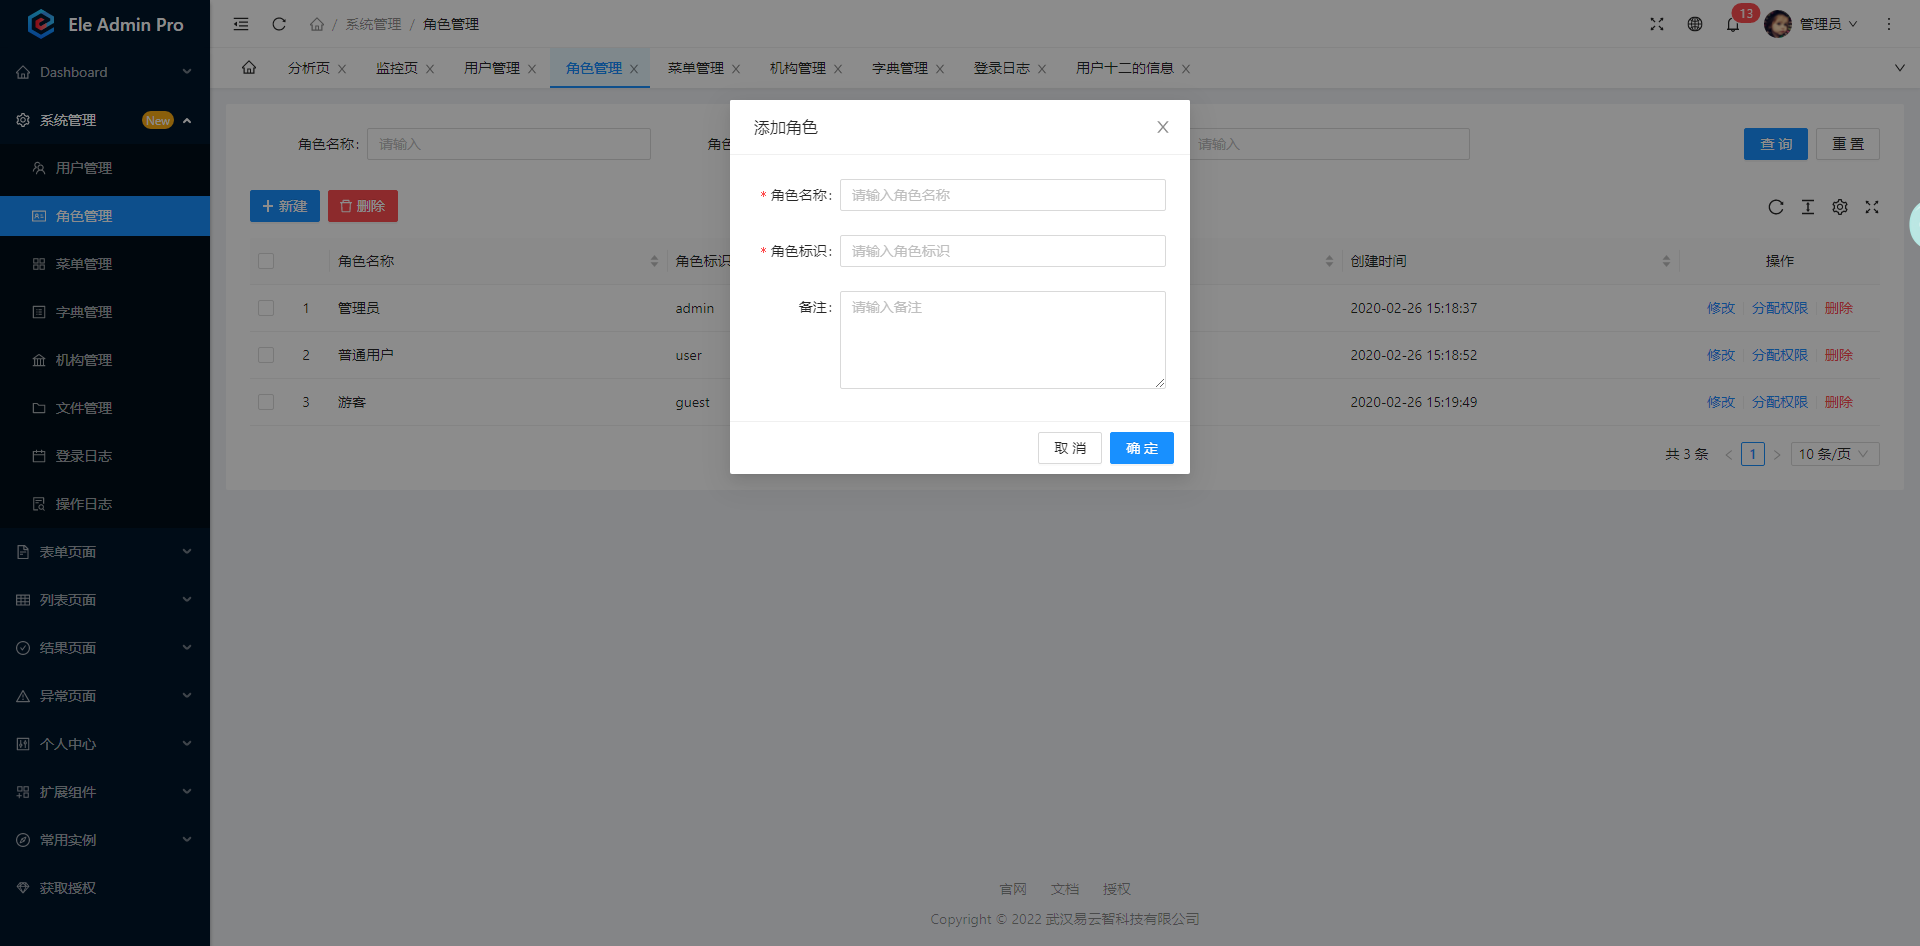Viewport: 1920px width, 946px height.
Task: Select the checkbox for the 管理员 row
Action: tap(266, 308)
